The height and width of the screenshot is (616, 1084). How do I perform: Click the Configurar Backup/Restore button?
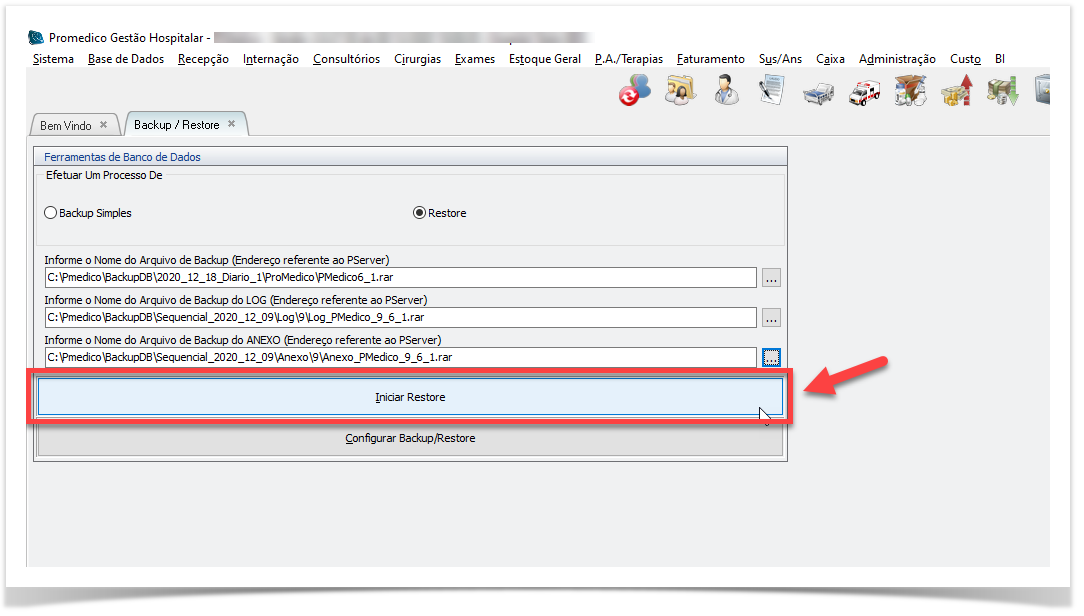coord(410,439)
